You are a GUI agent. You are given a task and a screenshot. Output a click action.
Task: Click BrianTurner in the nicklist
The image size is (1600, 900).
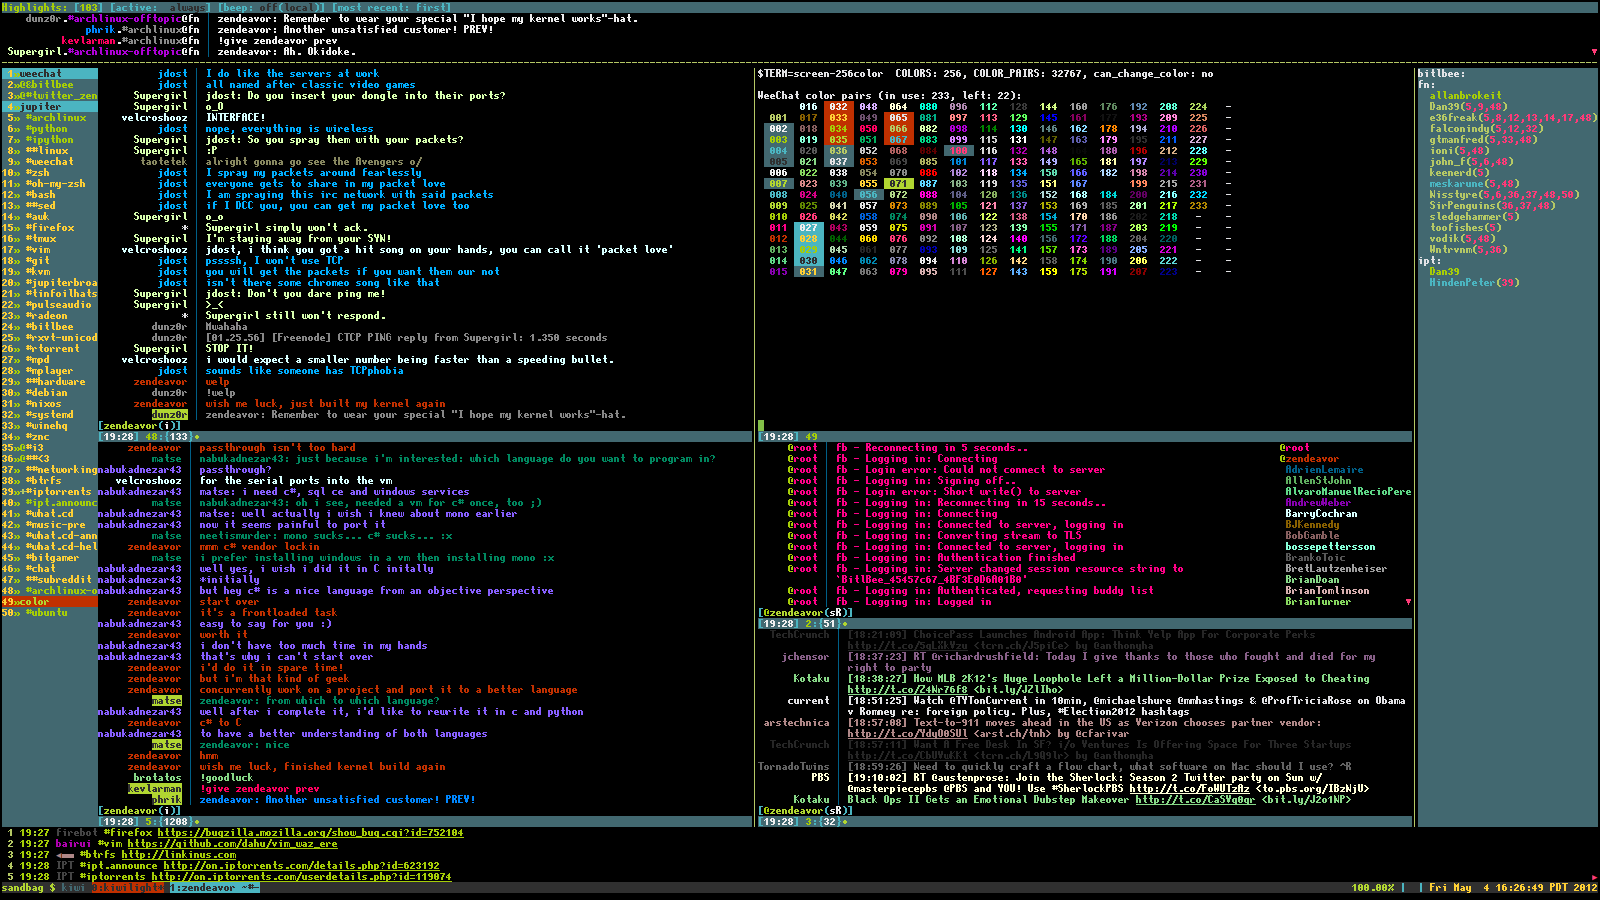(x=1318, y=602)
